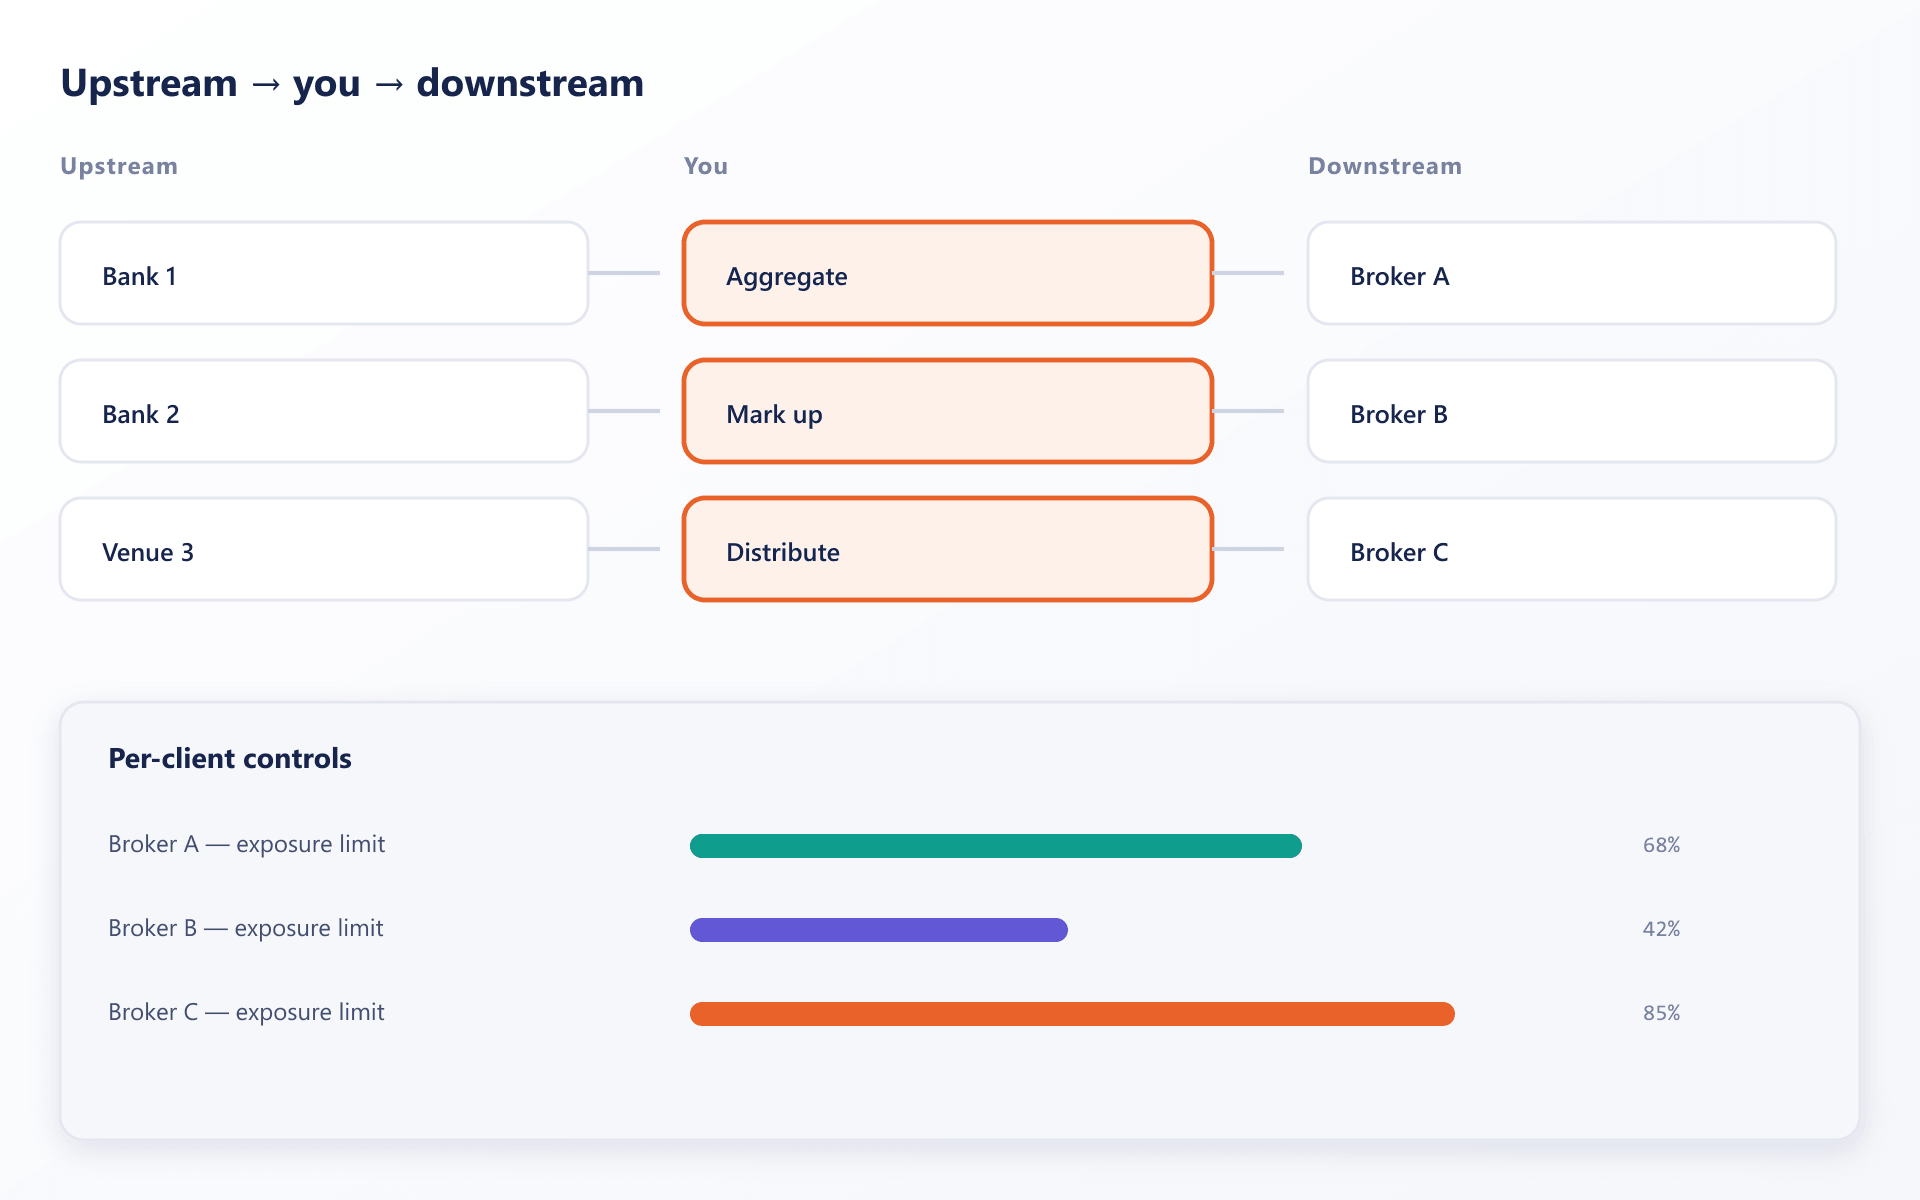Select the Bank 1 upstream card

tap(324, 273)
